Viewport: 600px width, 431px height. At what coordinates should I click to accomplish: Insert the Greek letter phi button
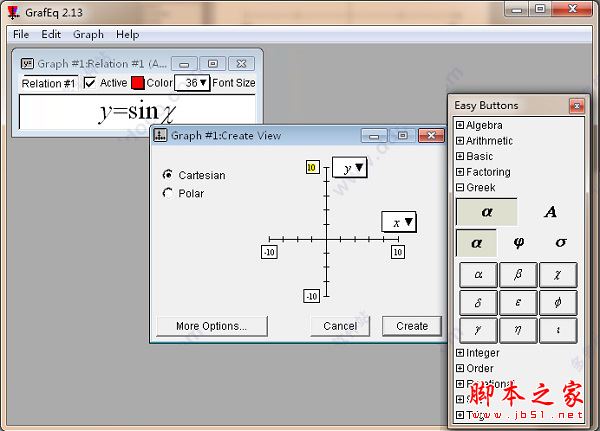point(558,302)
